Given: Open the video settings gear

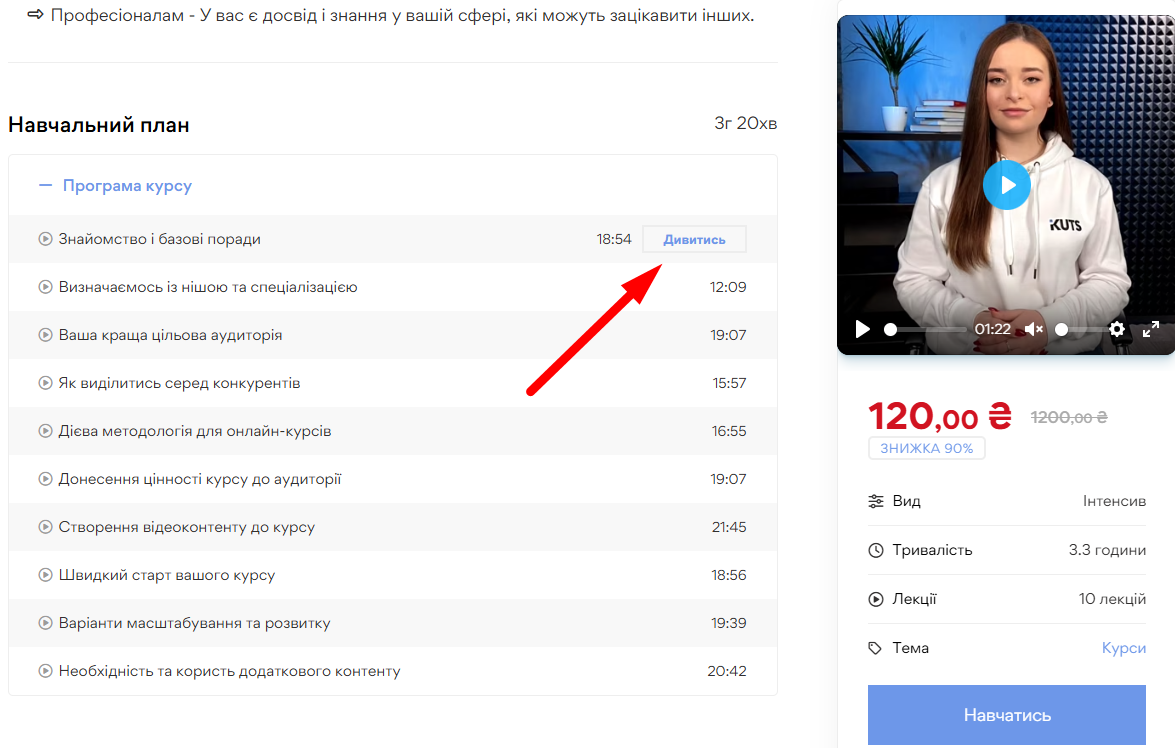Looking at the screenshot, I should (x=1117, y=329).
